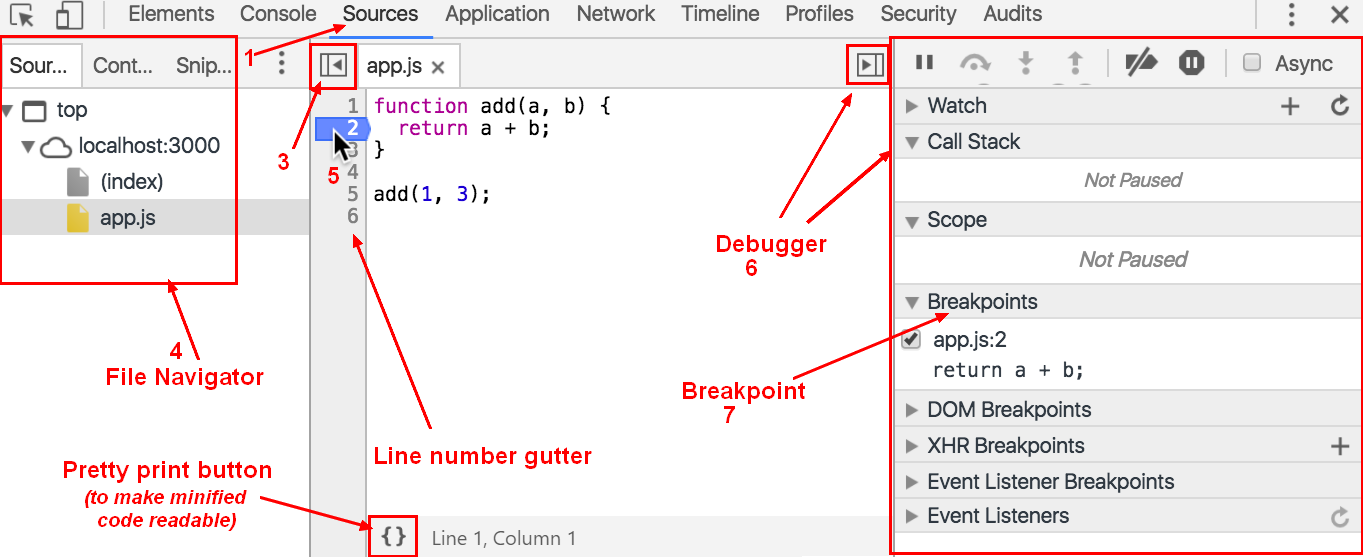
Task: Collapse the localhost:3000 tree node
Action: 28,147
